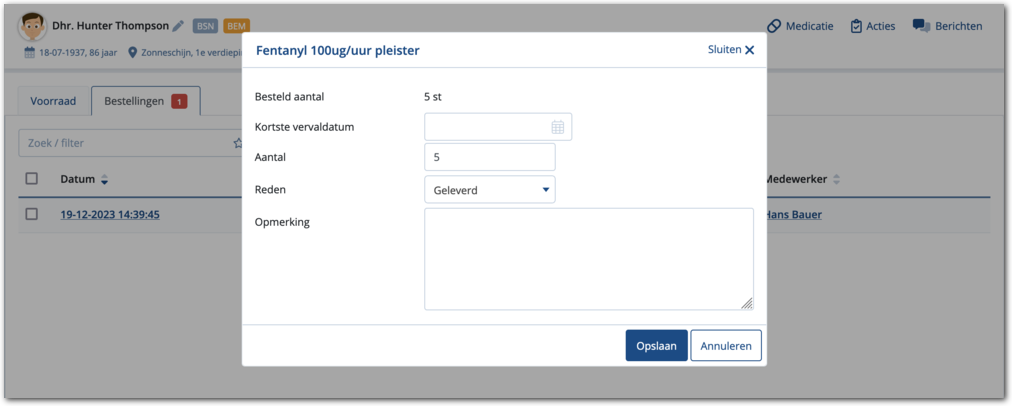Viewport: 1012px width, 406px height.
Task: Click the BSN badge
Action: pyautogui.click(x=205, y=26)
